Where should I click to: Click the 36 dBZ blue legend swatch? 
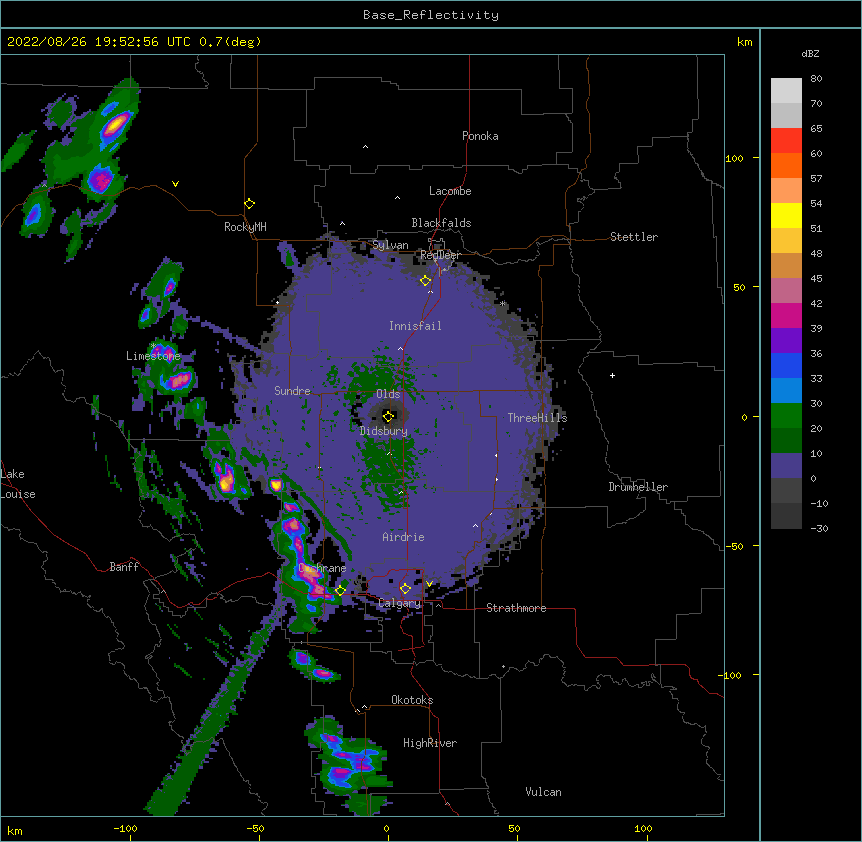pos(786,365)
